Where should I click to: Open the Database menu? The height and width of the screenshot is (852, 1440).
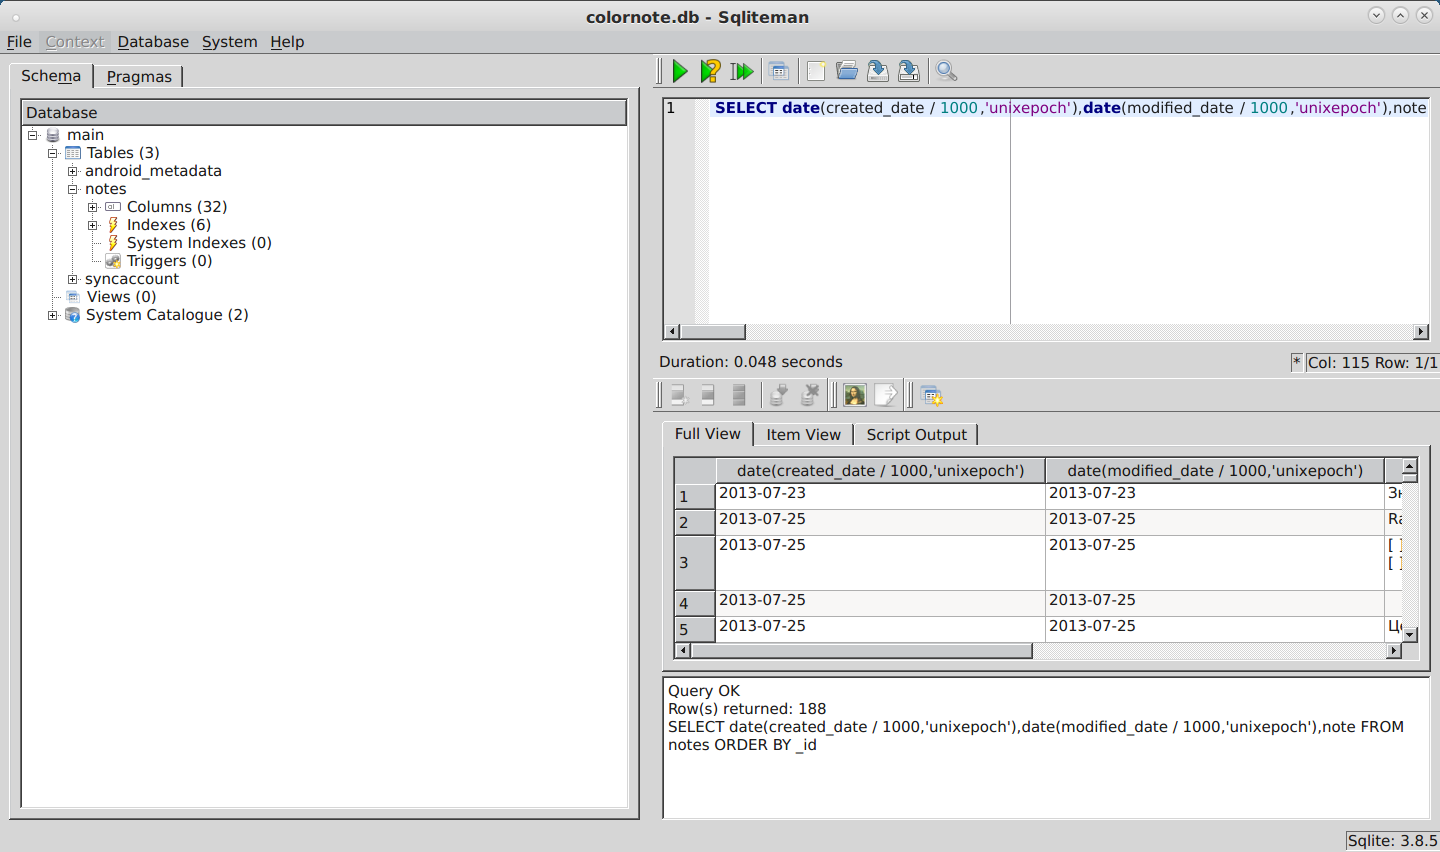point(153,42)
